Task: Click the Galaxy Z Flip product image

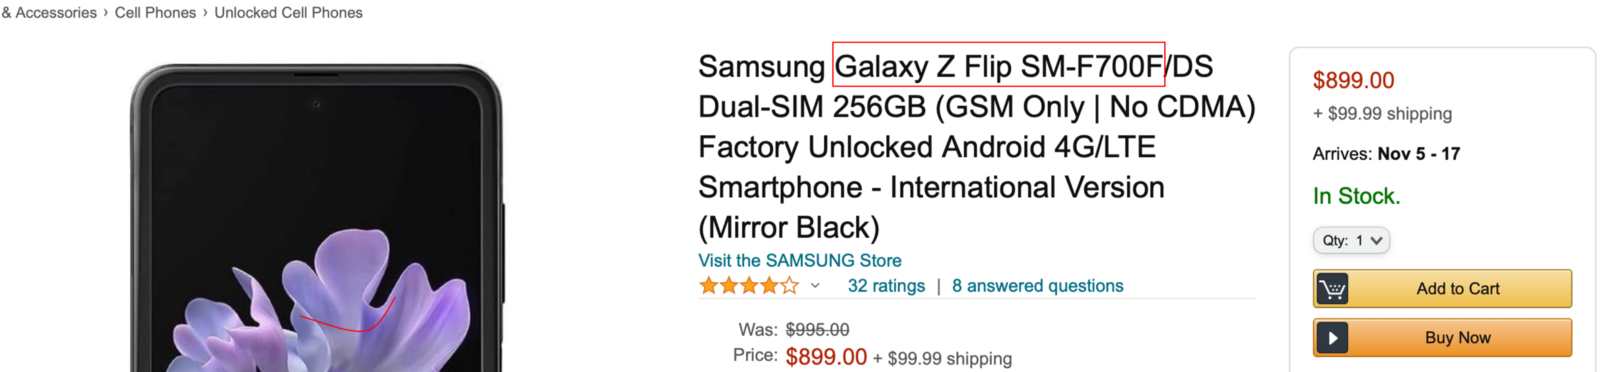Action: 316,218
